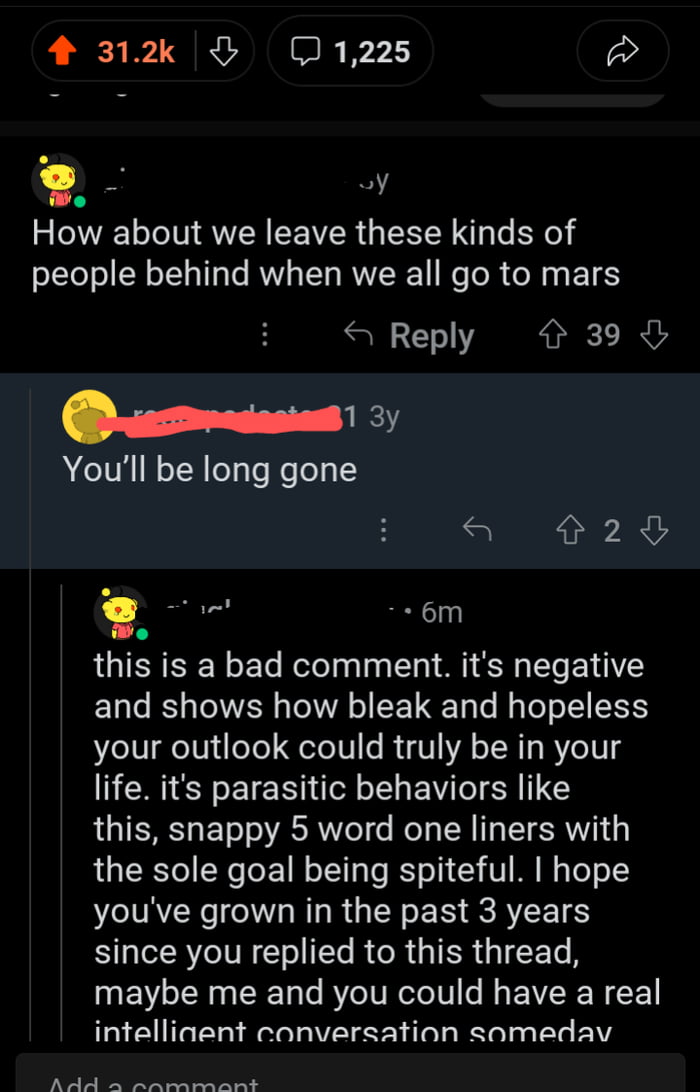Tap the share arrow button
Screen dimensions: 700x1092
622,52
